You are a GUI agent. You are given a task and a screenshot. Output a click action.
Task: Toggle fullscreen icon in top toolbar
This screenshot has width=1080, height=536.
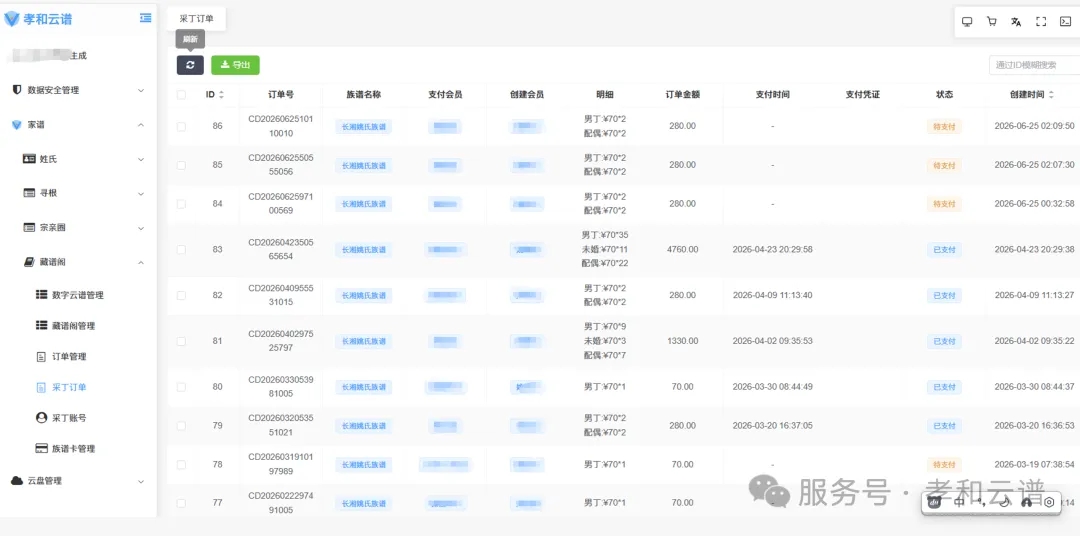(1041, 21)
